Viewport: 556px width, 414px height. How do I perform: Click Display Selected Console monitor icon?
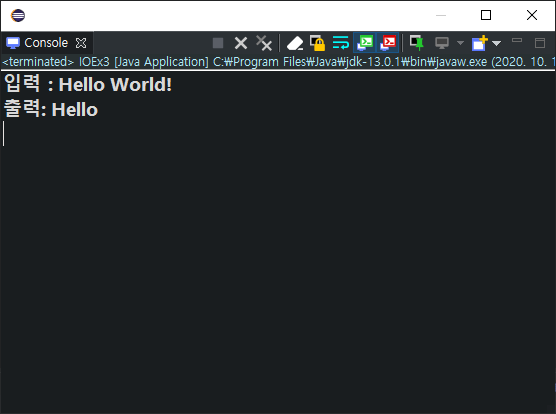pos(442,43)
